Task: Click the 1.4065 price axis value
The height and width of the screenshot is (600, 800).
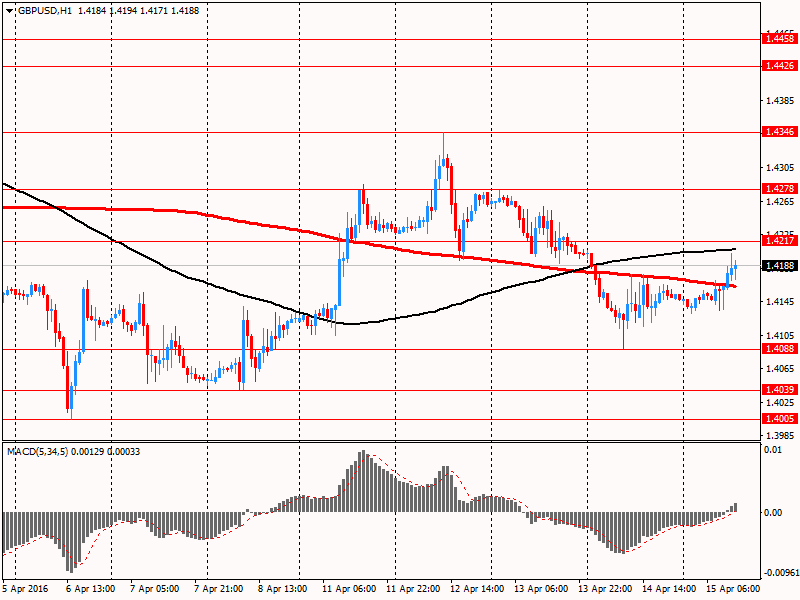Action: pyautogui.click(x=781, y=369)
